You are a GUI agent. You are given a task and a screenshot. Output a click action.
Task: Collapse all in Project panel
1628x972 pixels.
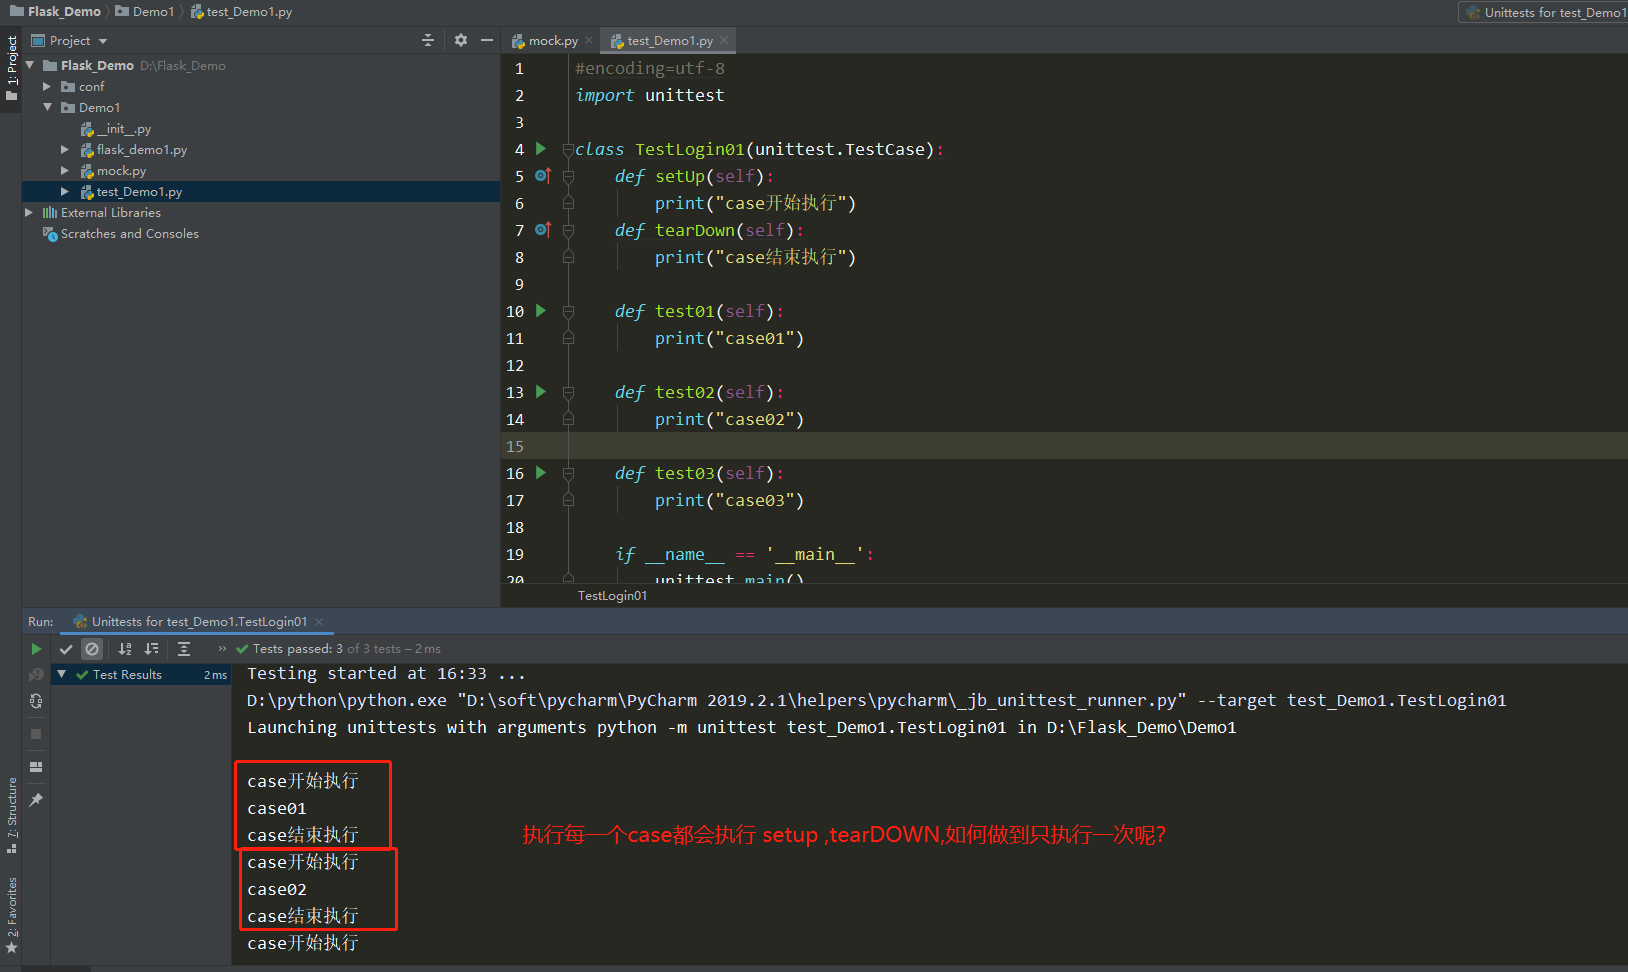428,40
